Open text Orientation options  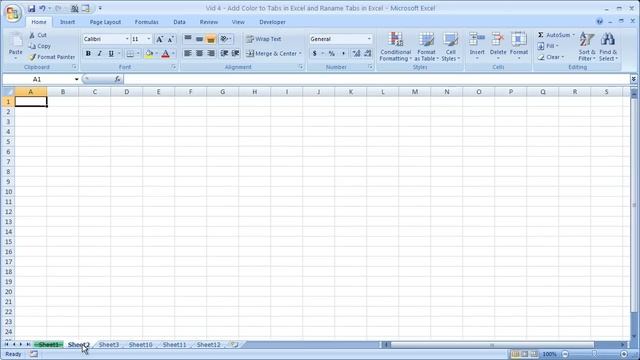(226, 39)
